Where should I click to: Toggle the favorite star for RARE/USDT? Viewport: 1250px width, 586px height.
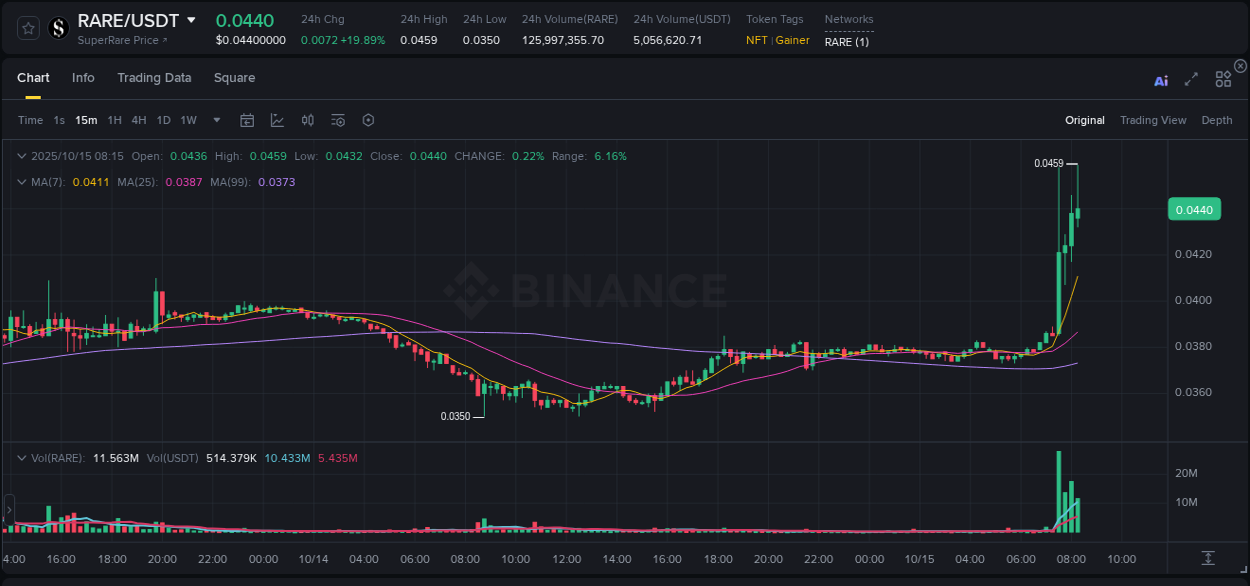click(x=27, y=29)
